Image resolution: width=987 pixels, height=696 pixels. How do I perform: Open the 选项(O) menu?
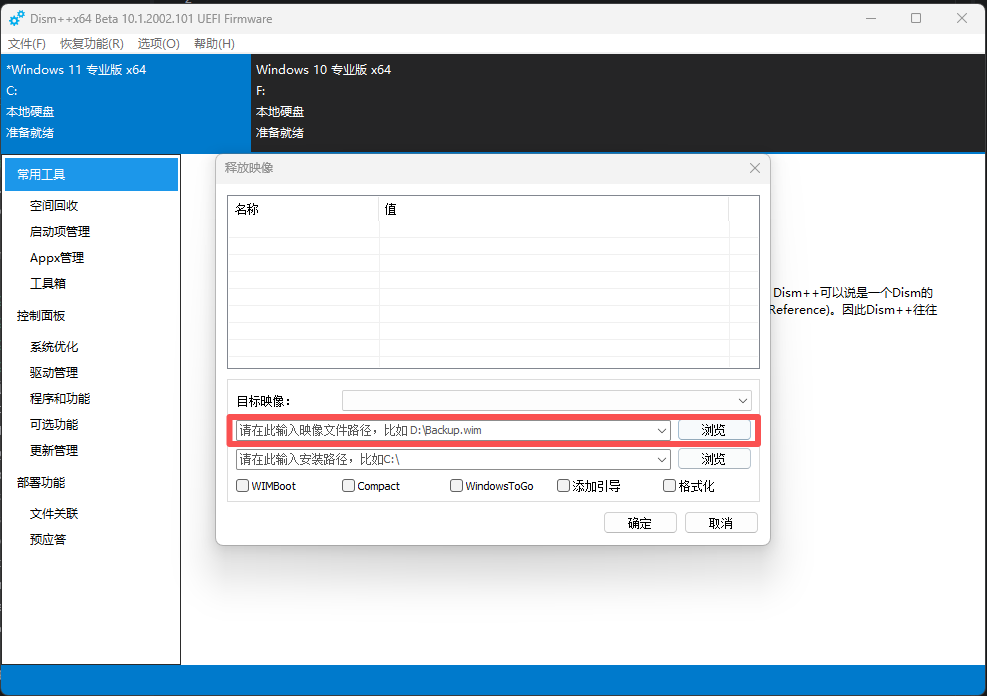coord(159,43)
